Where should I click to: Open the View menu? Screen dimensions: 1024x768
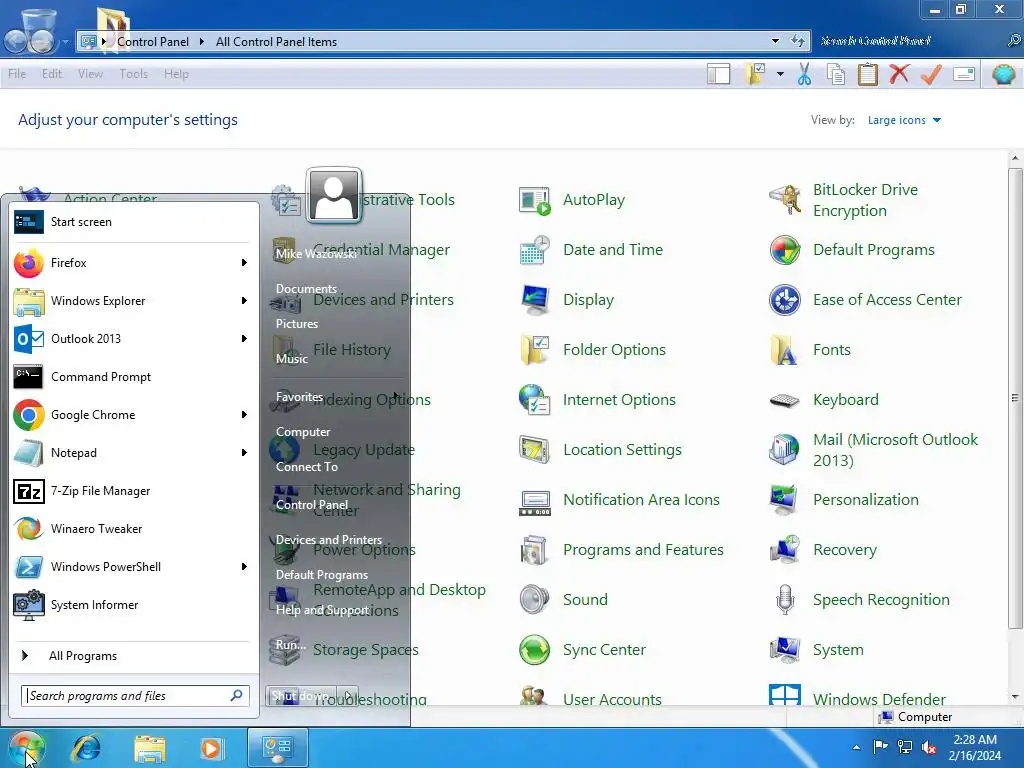[x=90, y=74]
